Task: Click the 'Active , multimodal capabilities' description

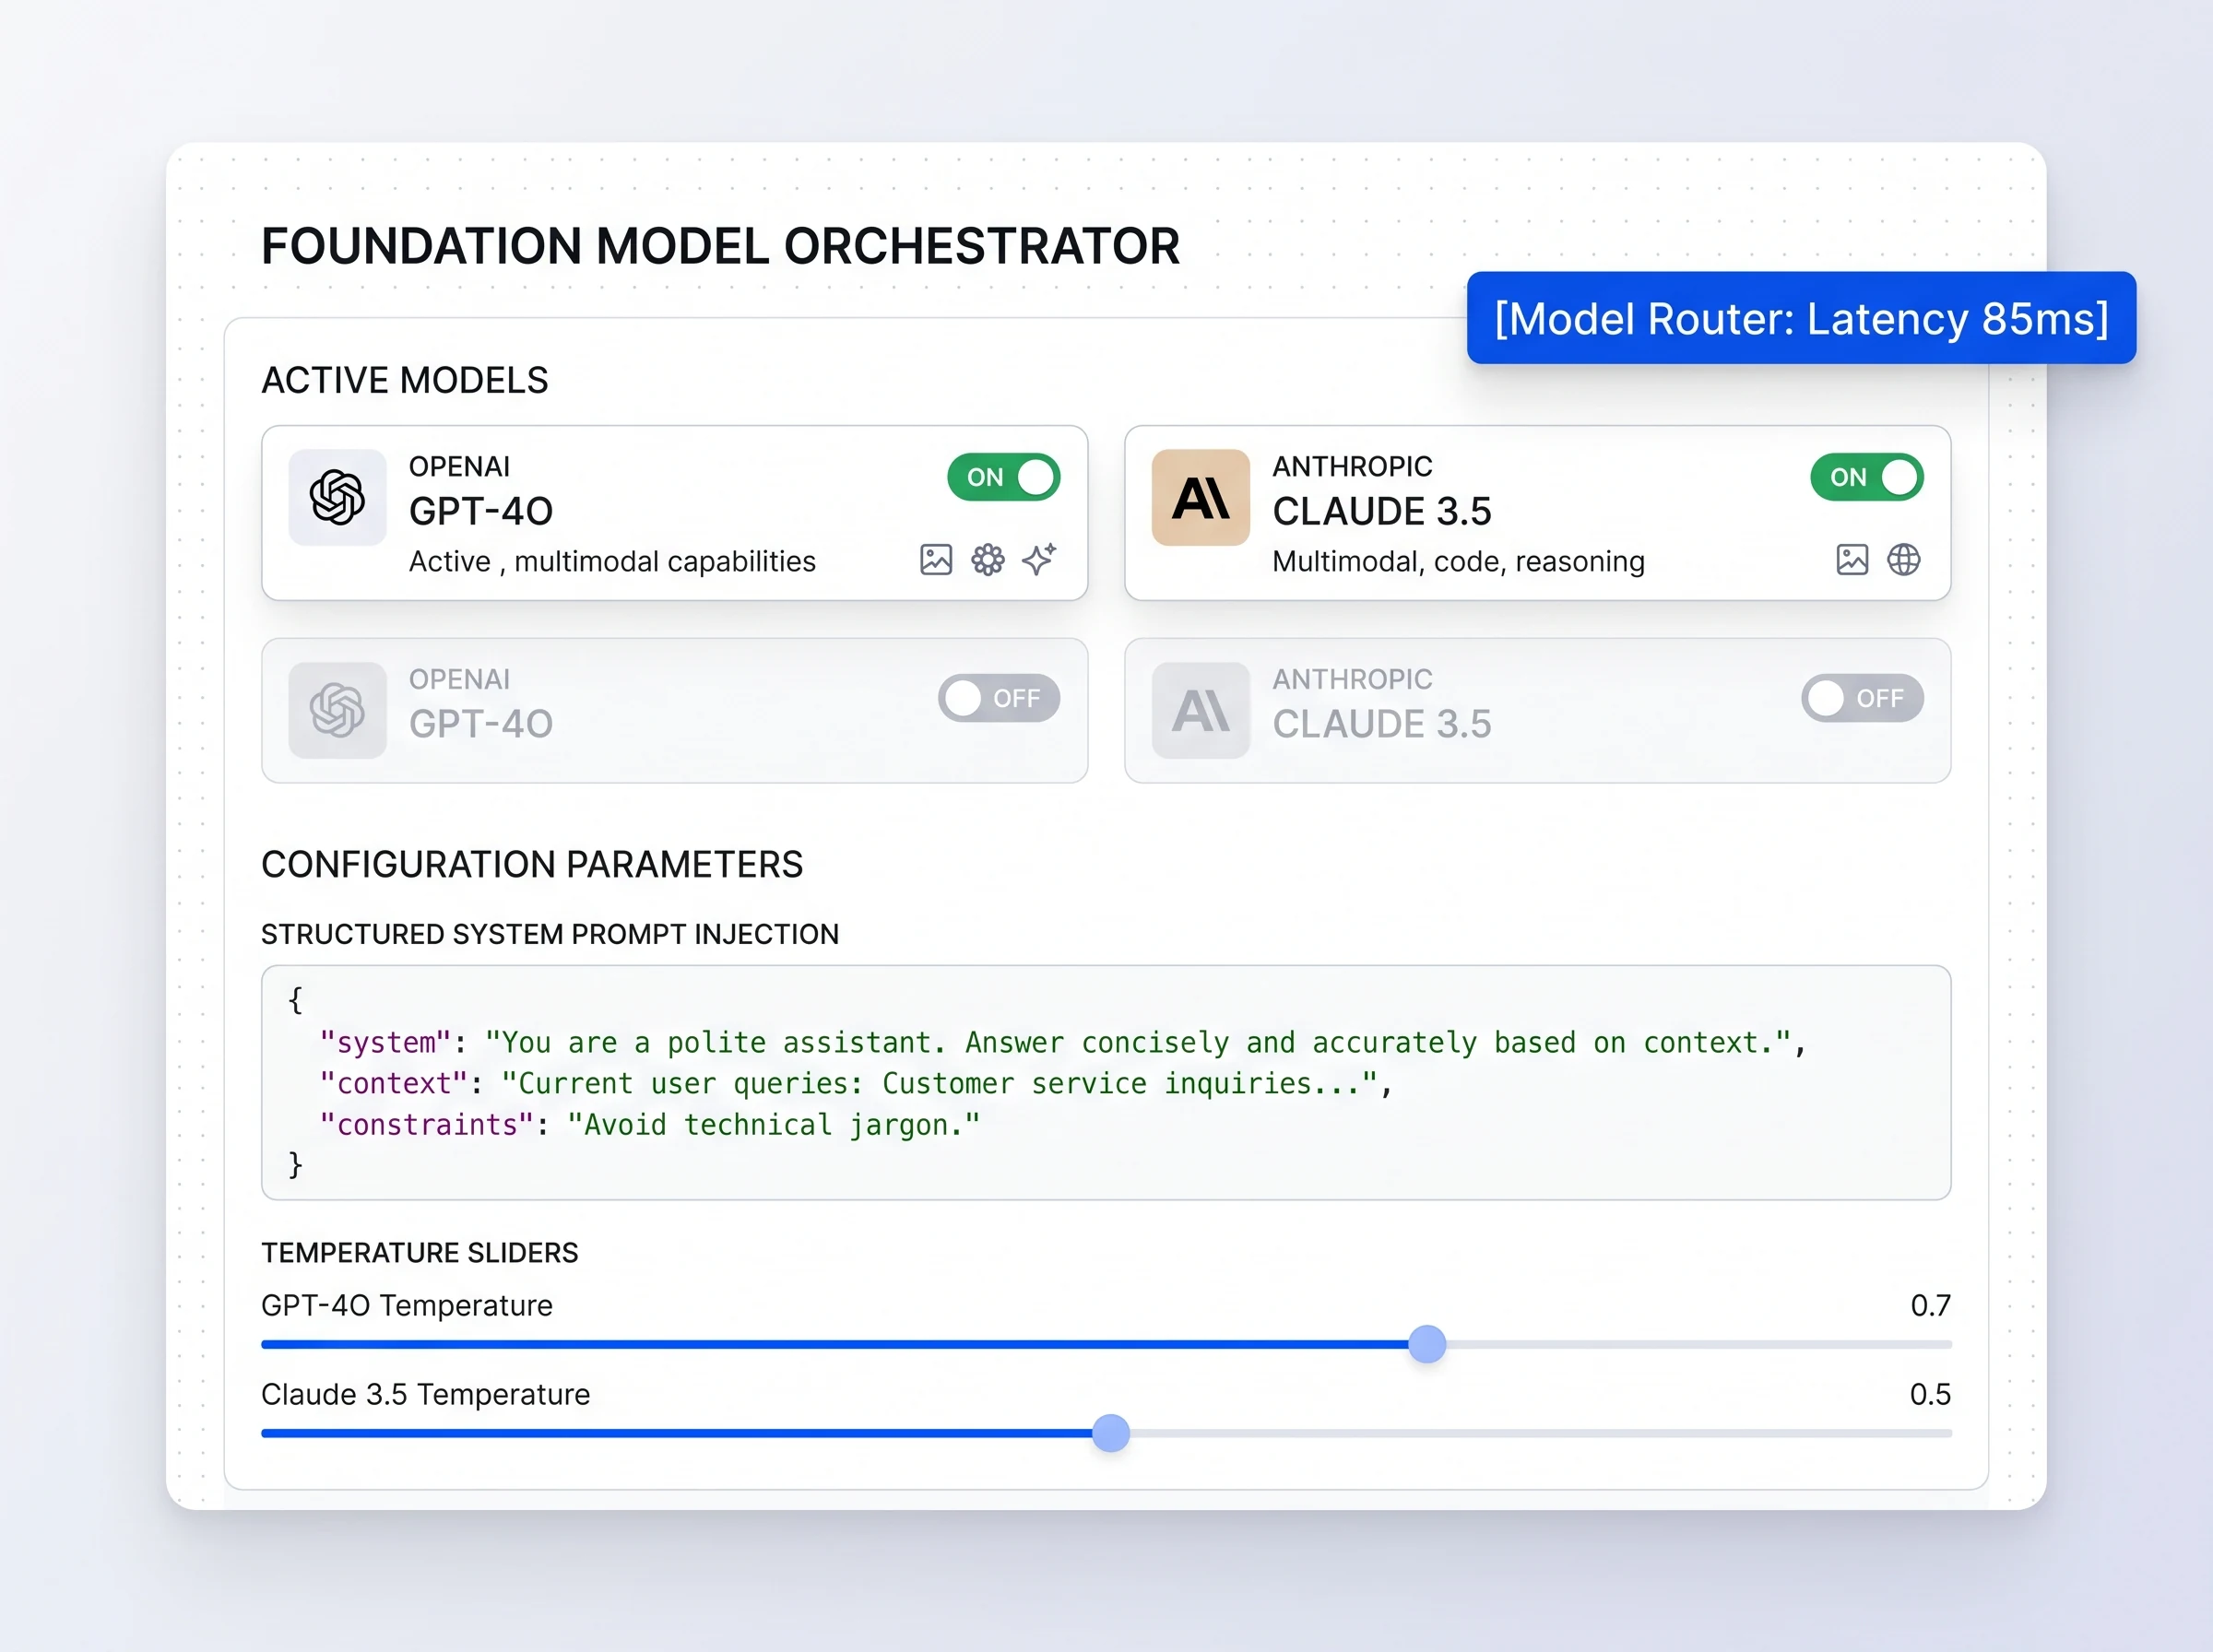Action: tap(612, 561)
